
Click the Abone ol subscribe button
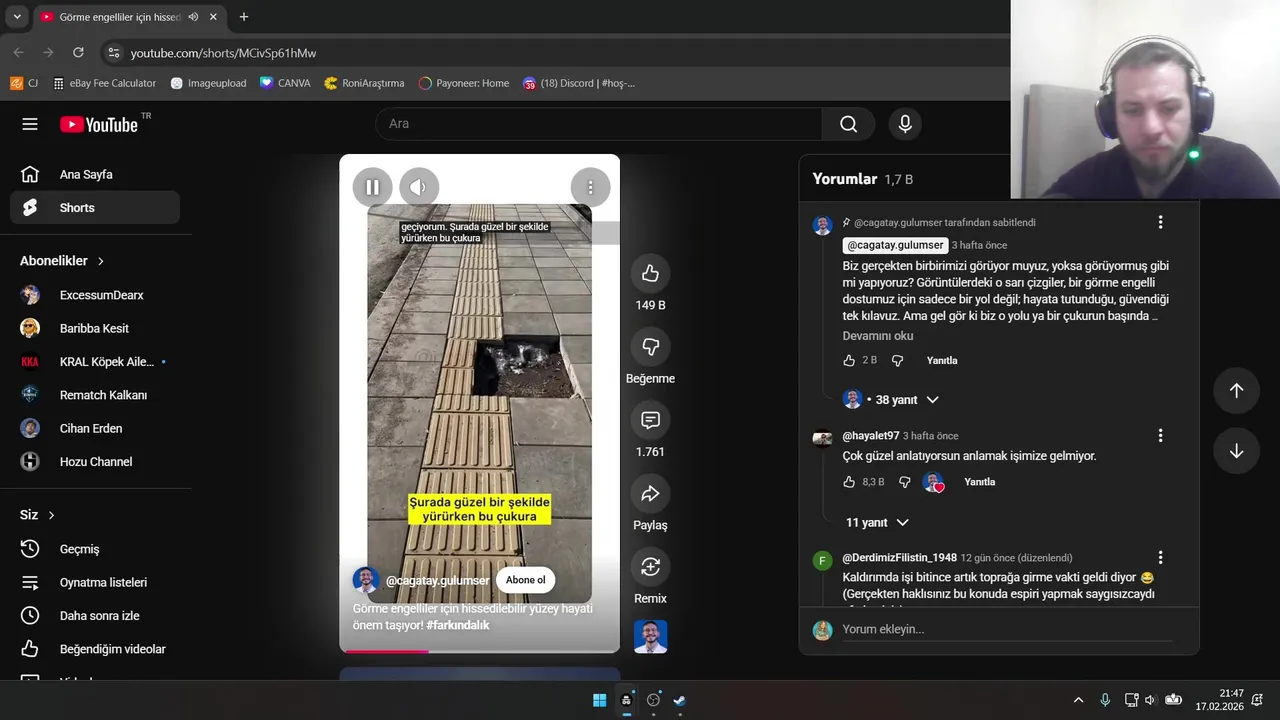[525, 580]
